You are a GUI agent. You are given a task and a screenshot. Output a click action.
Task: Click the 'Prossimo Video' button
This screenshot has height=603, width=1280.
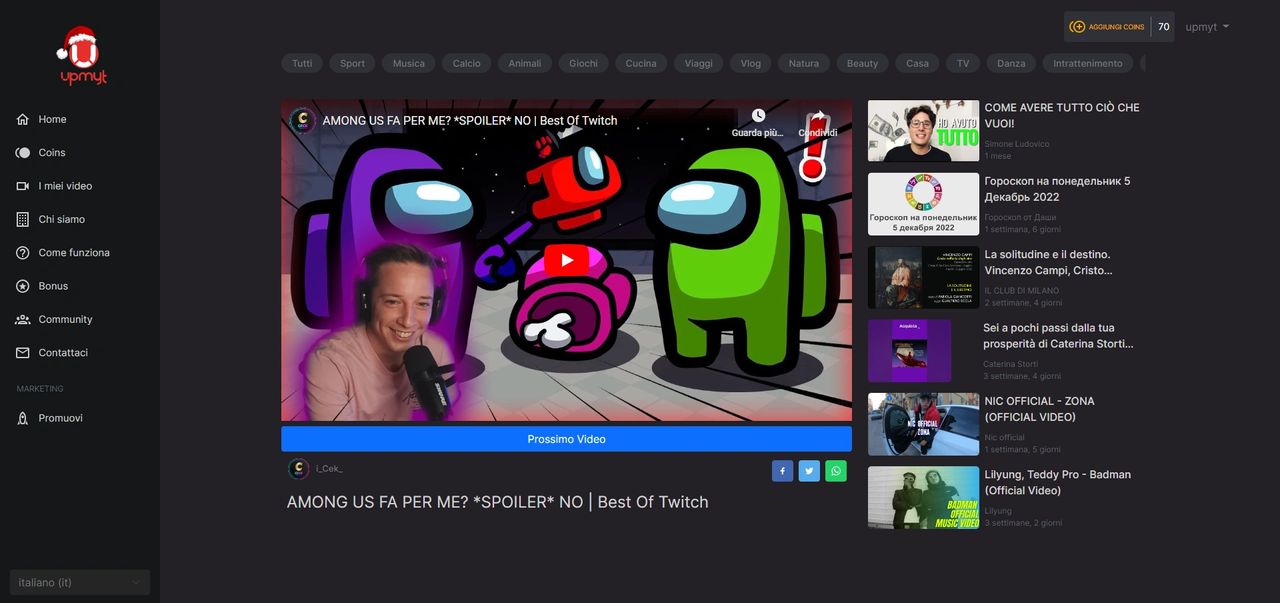pos(566,438)
